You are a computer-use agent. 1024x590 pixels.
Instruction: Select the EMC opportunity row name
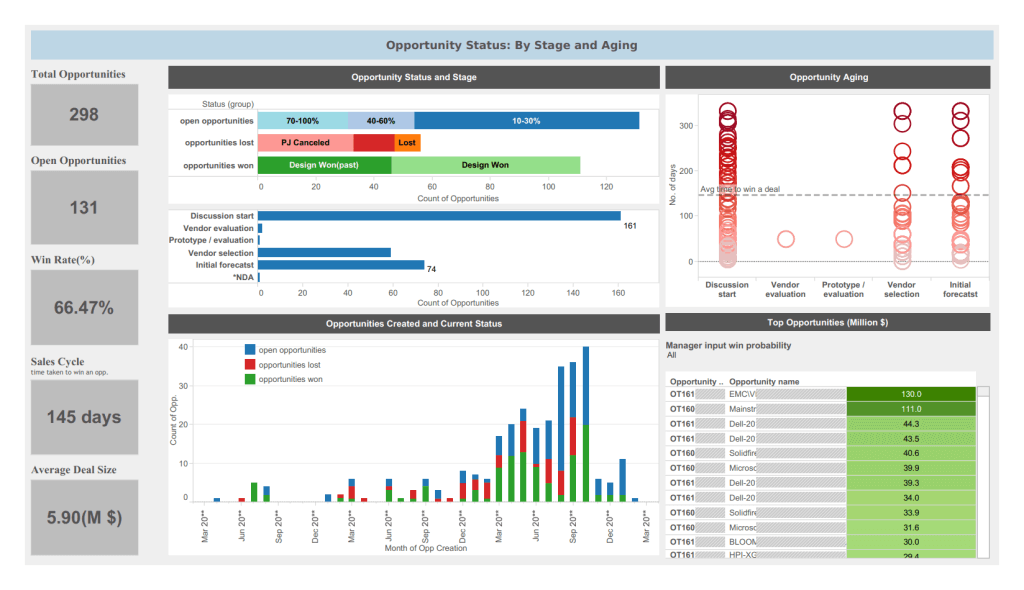point(742,394)
